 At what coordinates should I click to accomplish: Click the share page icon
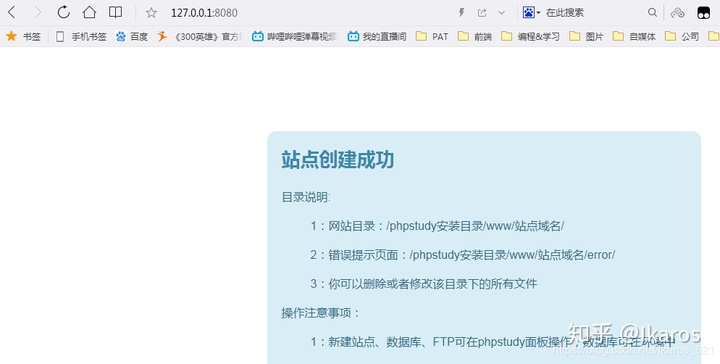(x=482, y=13)
